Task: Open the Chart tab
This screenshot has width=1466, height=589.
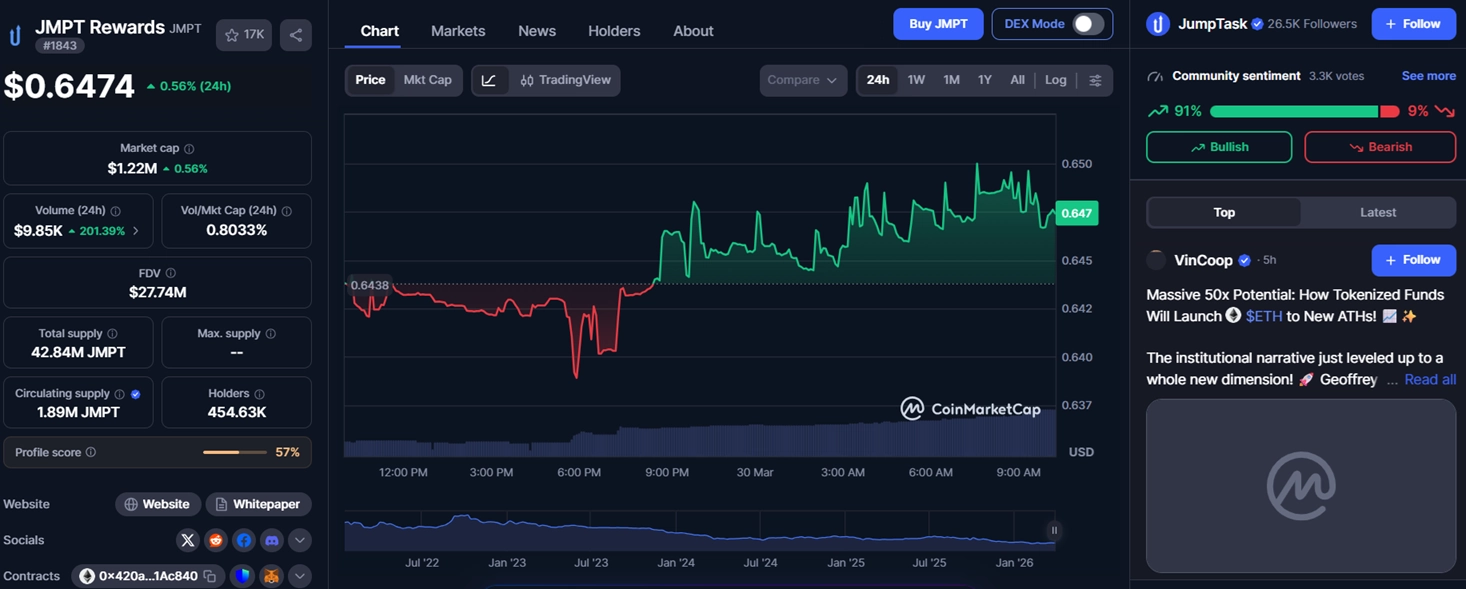Action: coord(379,31)
